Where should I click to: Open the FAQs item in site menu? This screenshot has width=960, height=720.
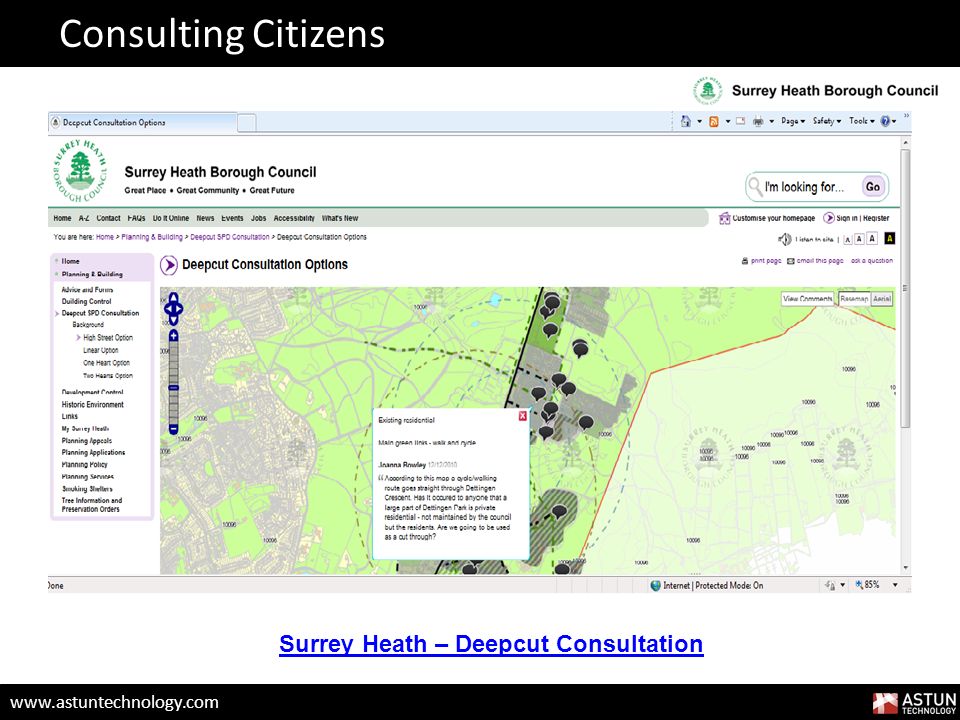pyautogui.click(x=137, y=218)
